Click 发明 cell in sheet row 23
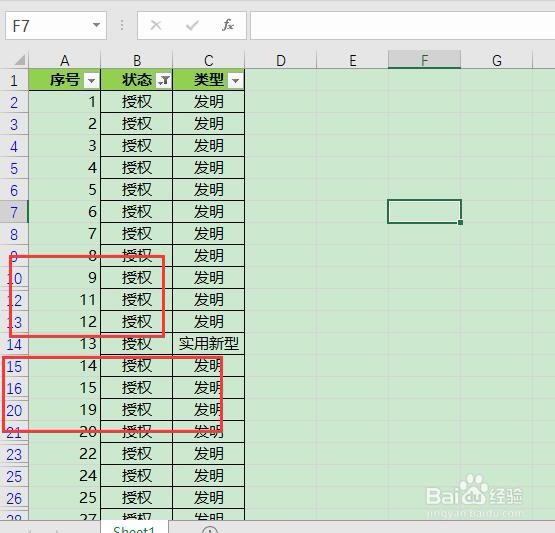The width and height of the screenshot is (555, 533). [208, 454]
